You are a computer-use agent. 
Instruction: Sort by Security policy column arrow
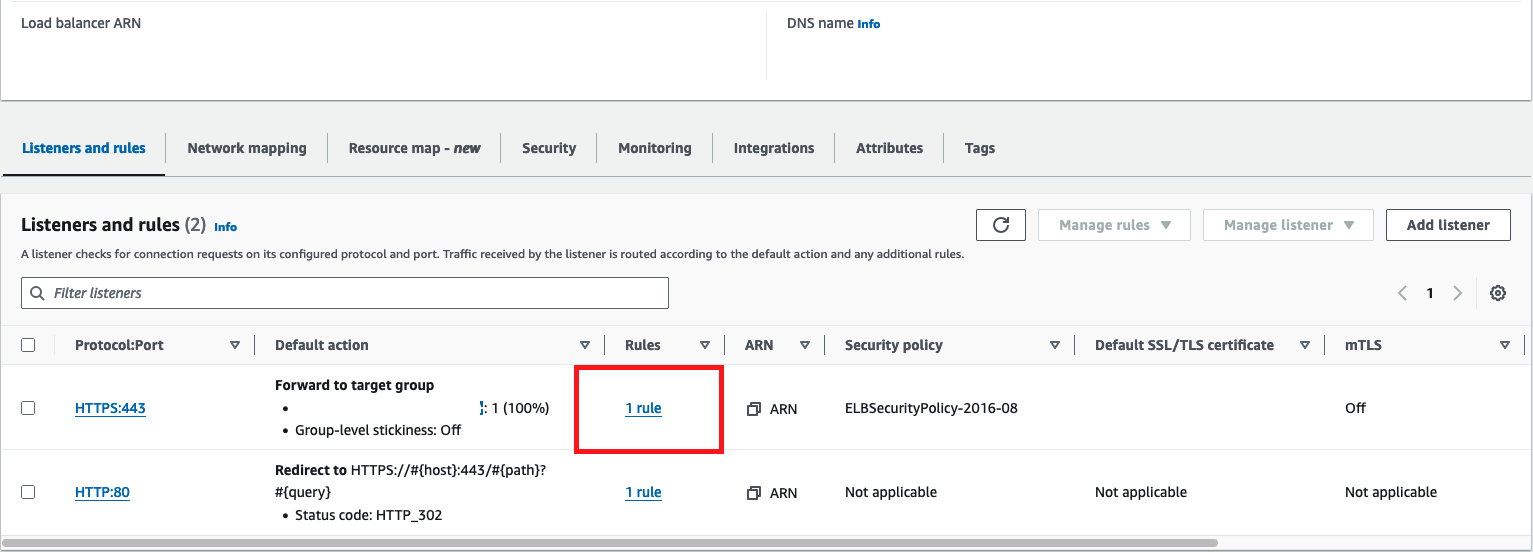coord(1054,345)
